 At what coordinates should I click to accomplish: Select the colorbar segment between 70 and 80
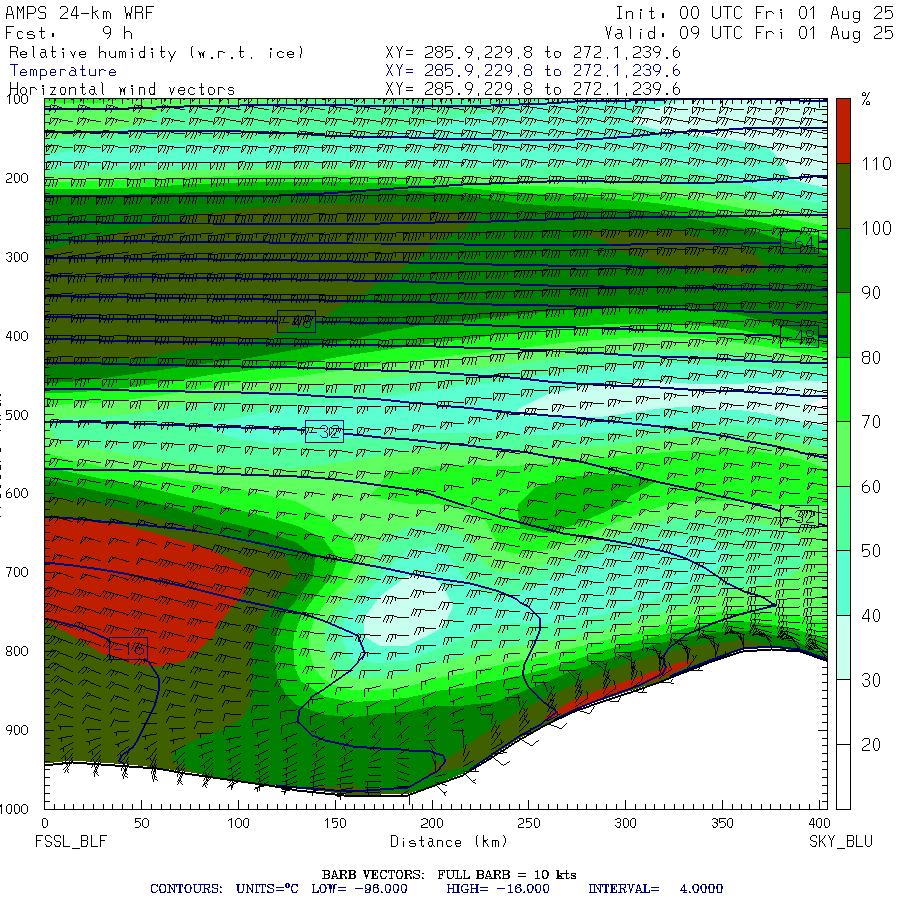coord(843,390)
